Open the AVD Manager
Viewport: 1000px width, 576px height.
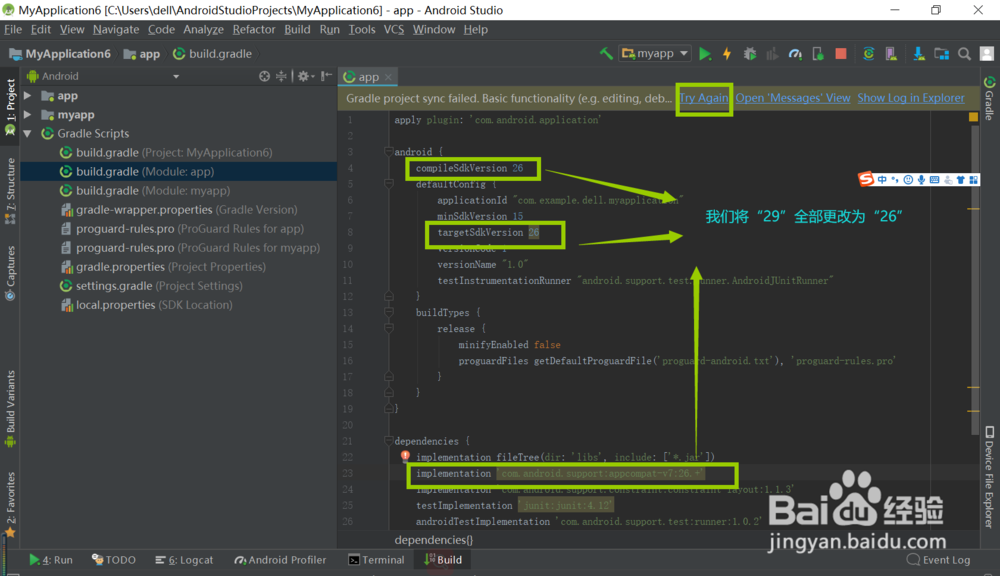(890, 52)
